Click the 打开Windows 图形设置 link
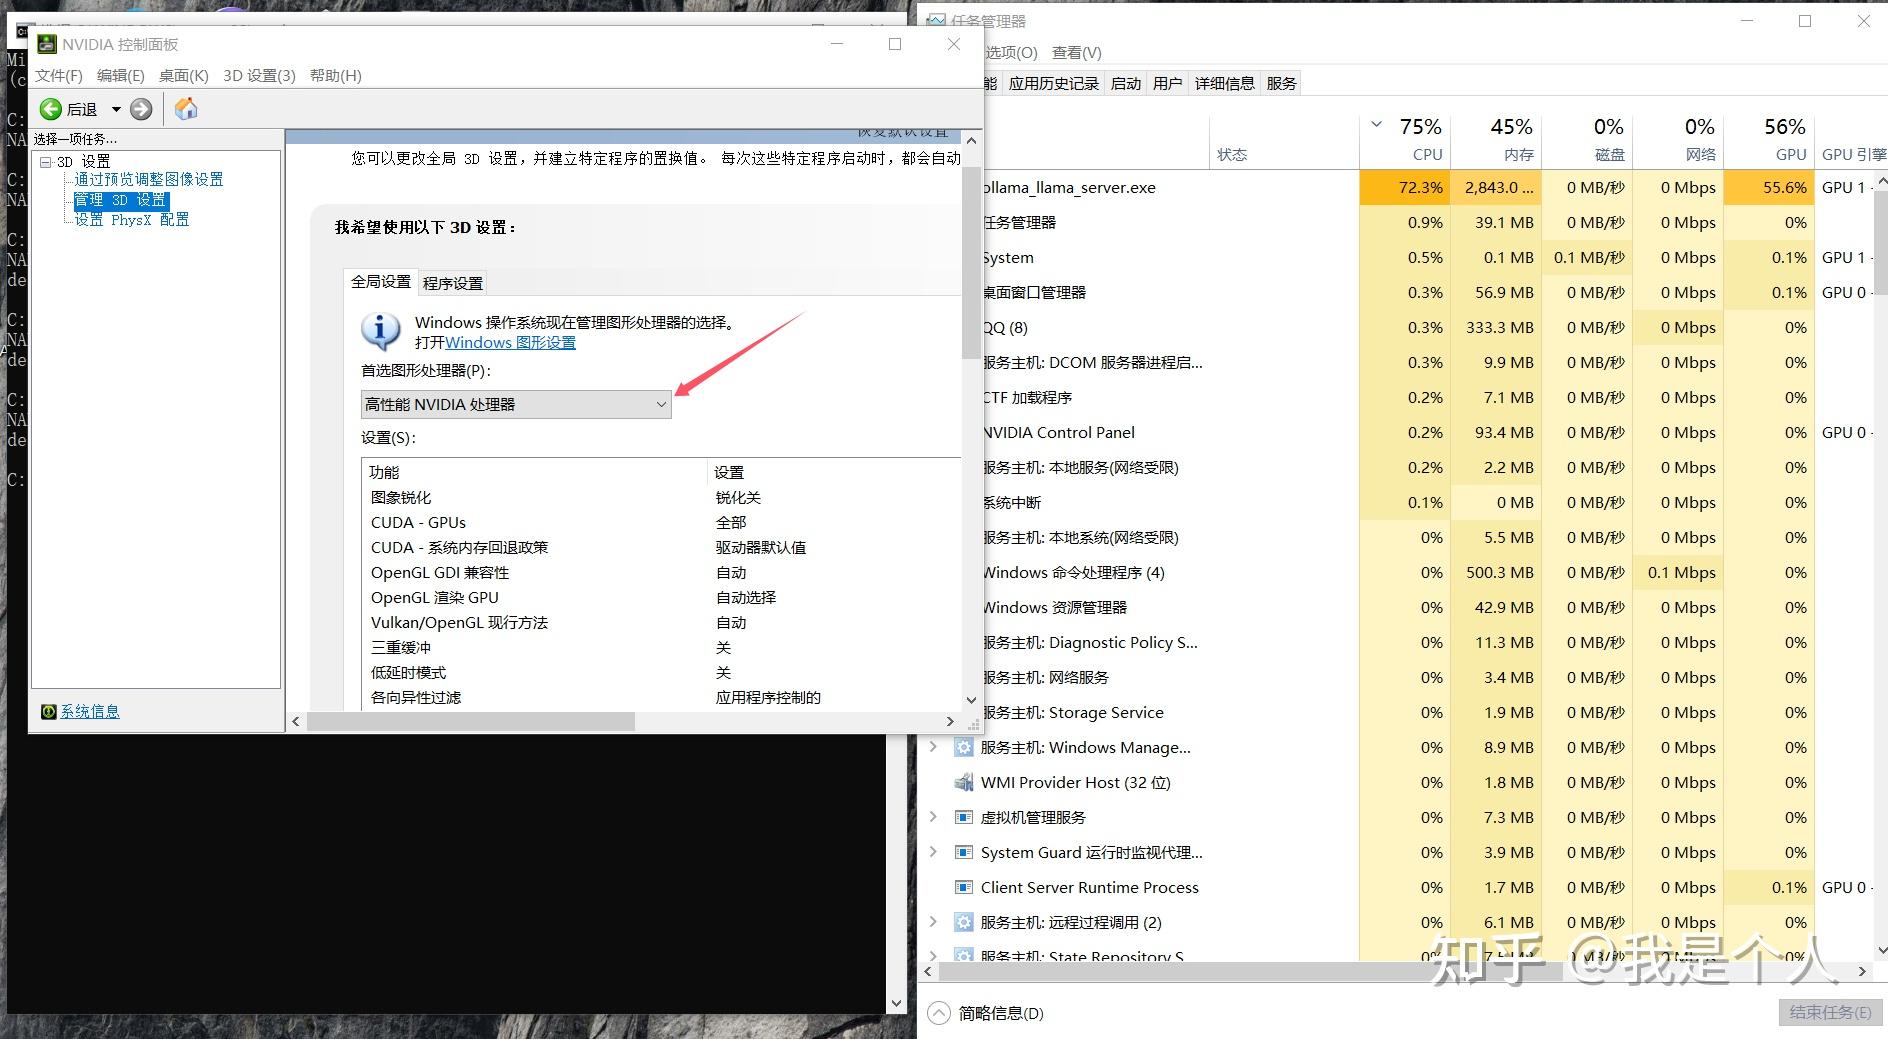Screen dimensions: 1888x1039 click(510, 342)
